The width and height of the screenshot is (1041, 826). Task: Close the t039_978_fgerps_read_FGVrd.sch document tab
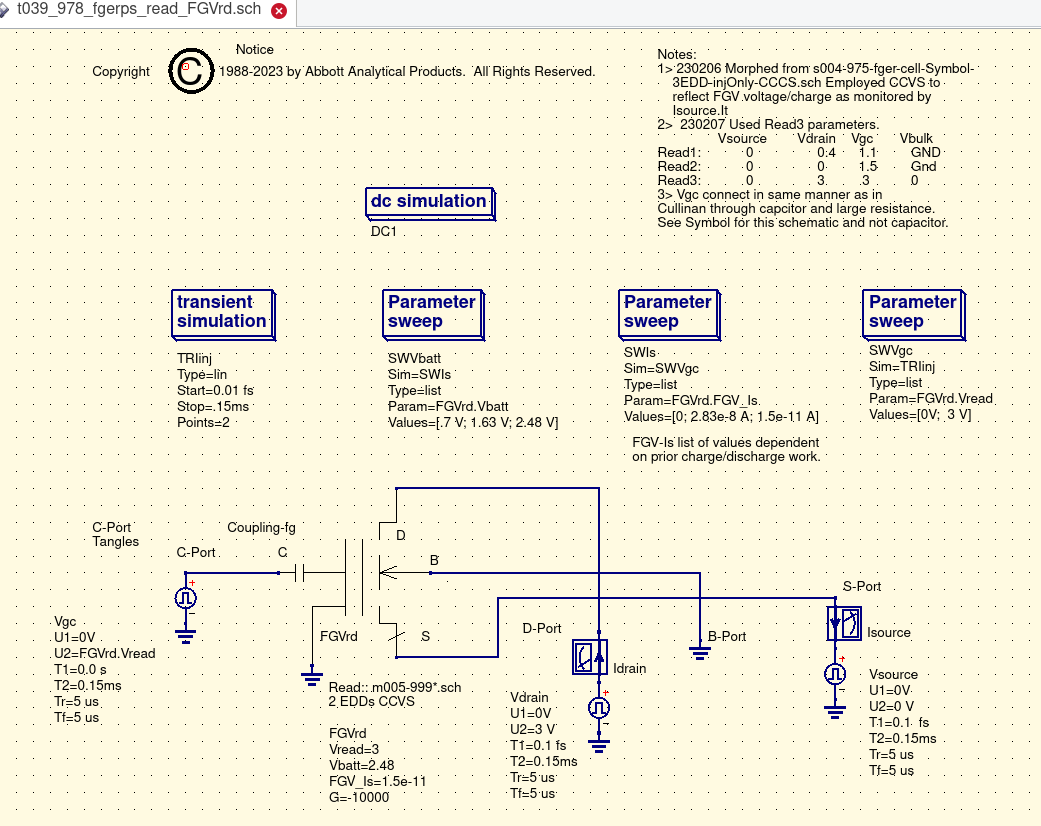[x=279, y=12]
